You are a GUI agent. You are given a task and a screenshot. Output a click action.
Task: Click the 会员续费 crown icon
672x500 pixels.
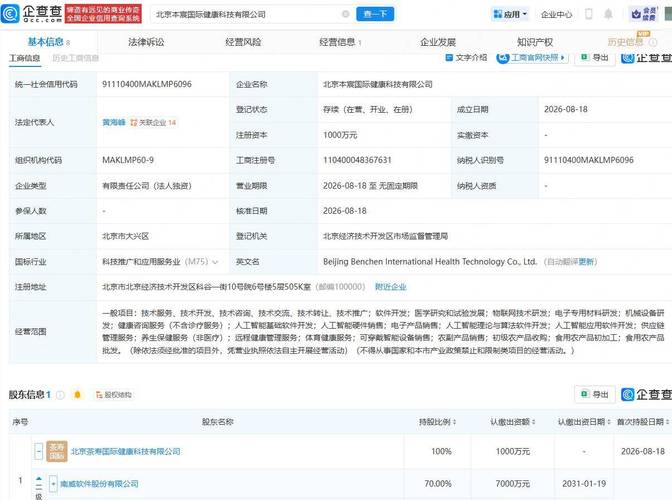(x=643, y=14)
